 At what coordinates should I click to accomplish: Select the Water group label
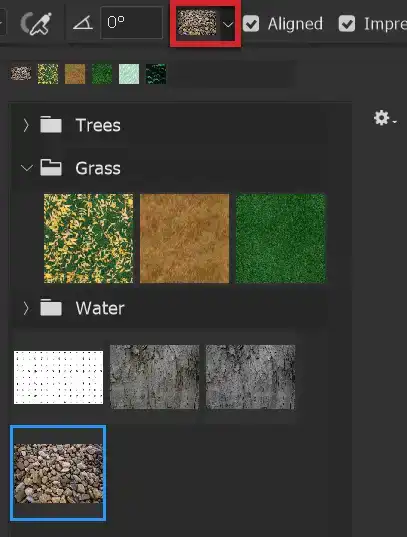[100, 308]
